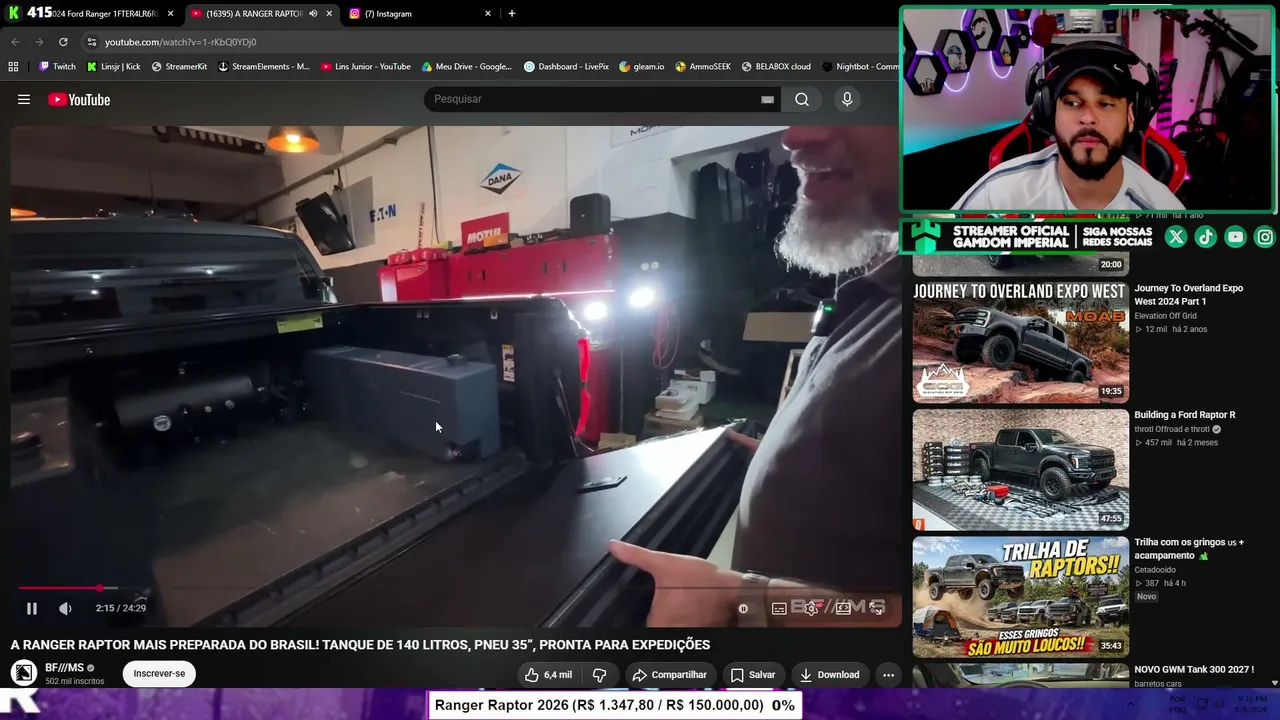
Task: Dislike the video with thumbs-down
Action: pos(599,675)
